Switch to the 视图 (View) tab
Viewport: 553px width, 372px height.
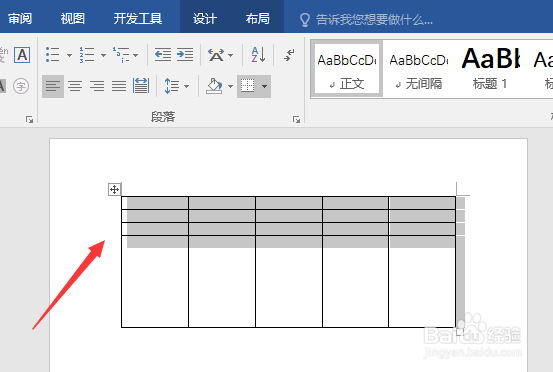pos(73,18)
